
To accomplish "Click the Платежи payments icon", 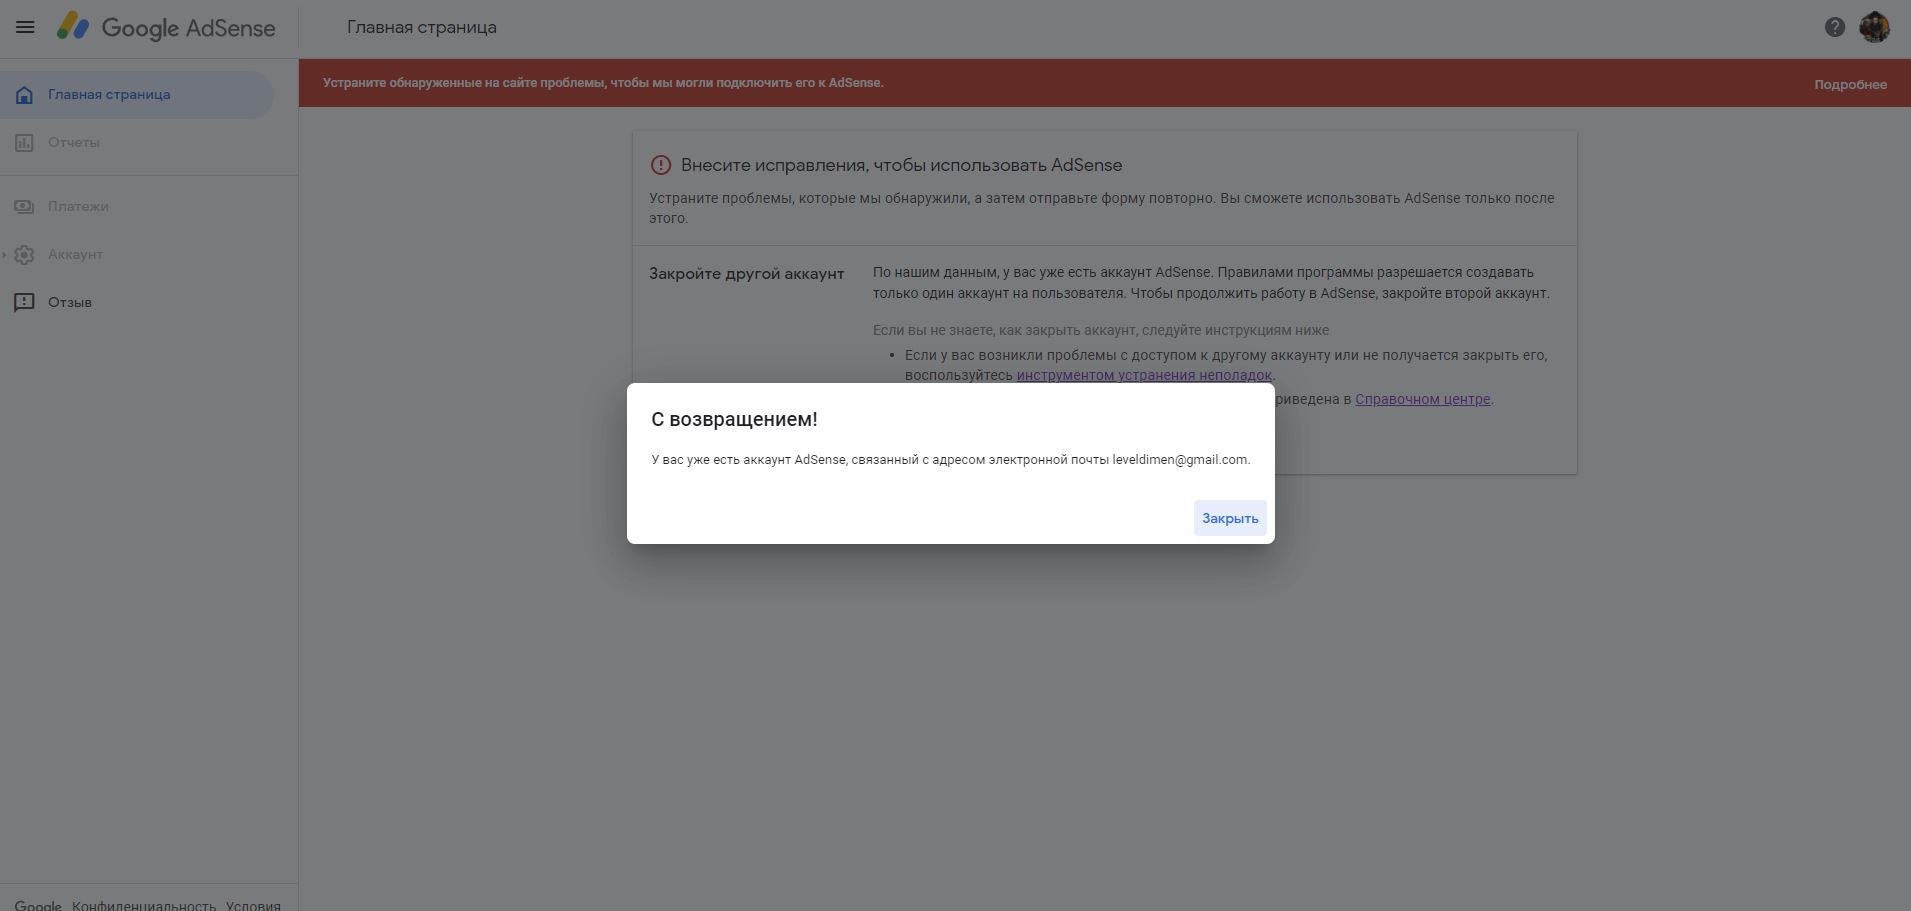I will point(25,207).
